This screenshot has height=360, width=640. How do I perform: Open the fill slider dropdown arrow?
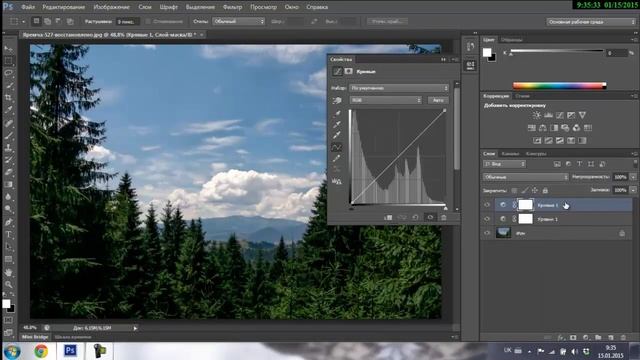point(633,190)
